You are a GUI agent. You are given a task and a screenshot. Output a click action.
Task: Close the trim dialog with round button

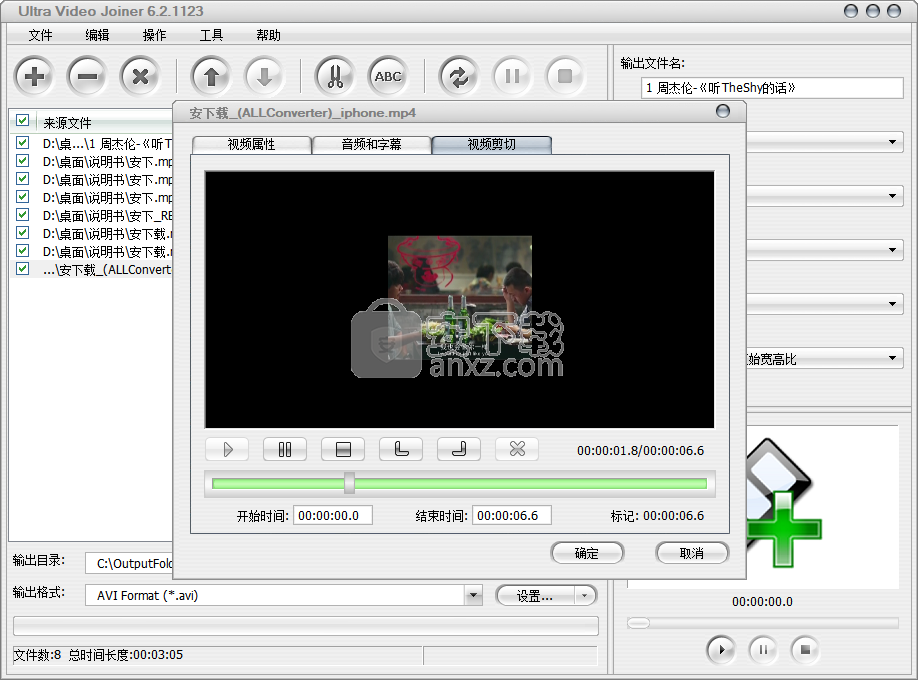(x=723, y=111)
